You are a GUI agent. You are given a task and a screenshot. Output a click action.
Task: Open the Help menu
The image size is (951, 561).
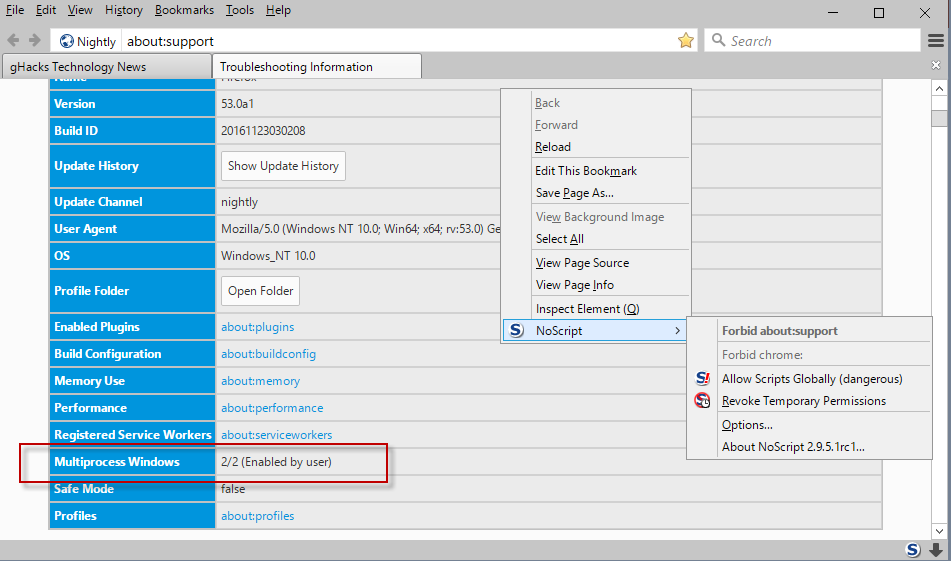pyautogui.click(x=278, y=10)
